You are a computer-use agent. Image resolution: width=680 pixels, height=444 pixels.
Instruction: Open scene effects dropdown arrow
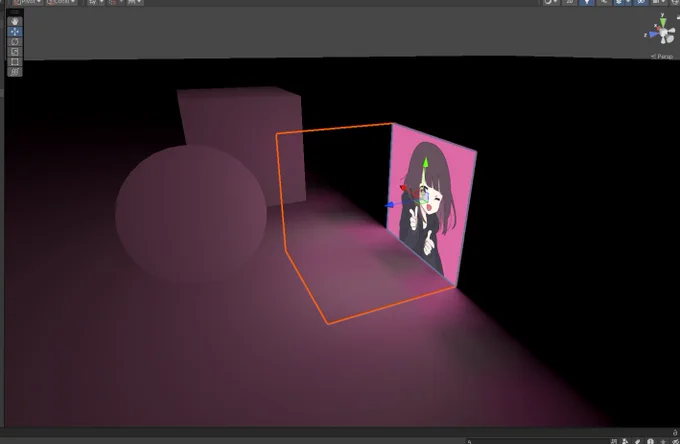click(628, 2)
